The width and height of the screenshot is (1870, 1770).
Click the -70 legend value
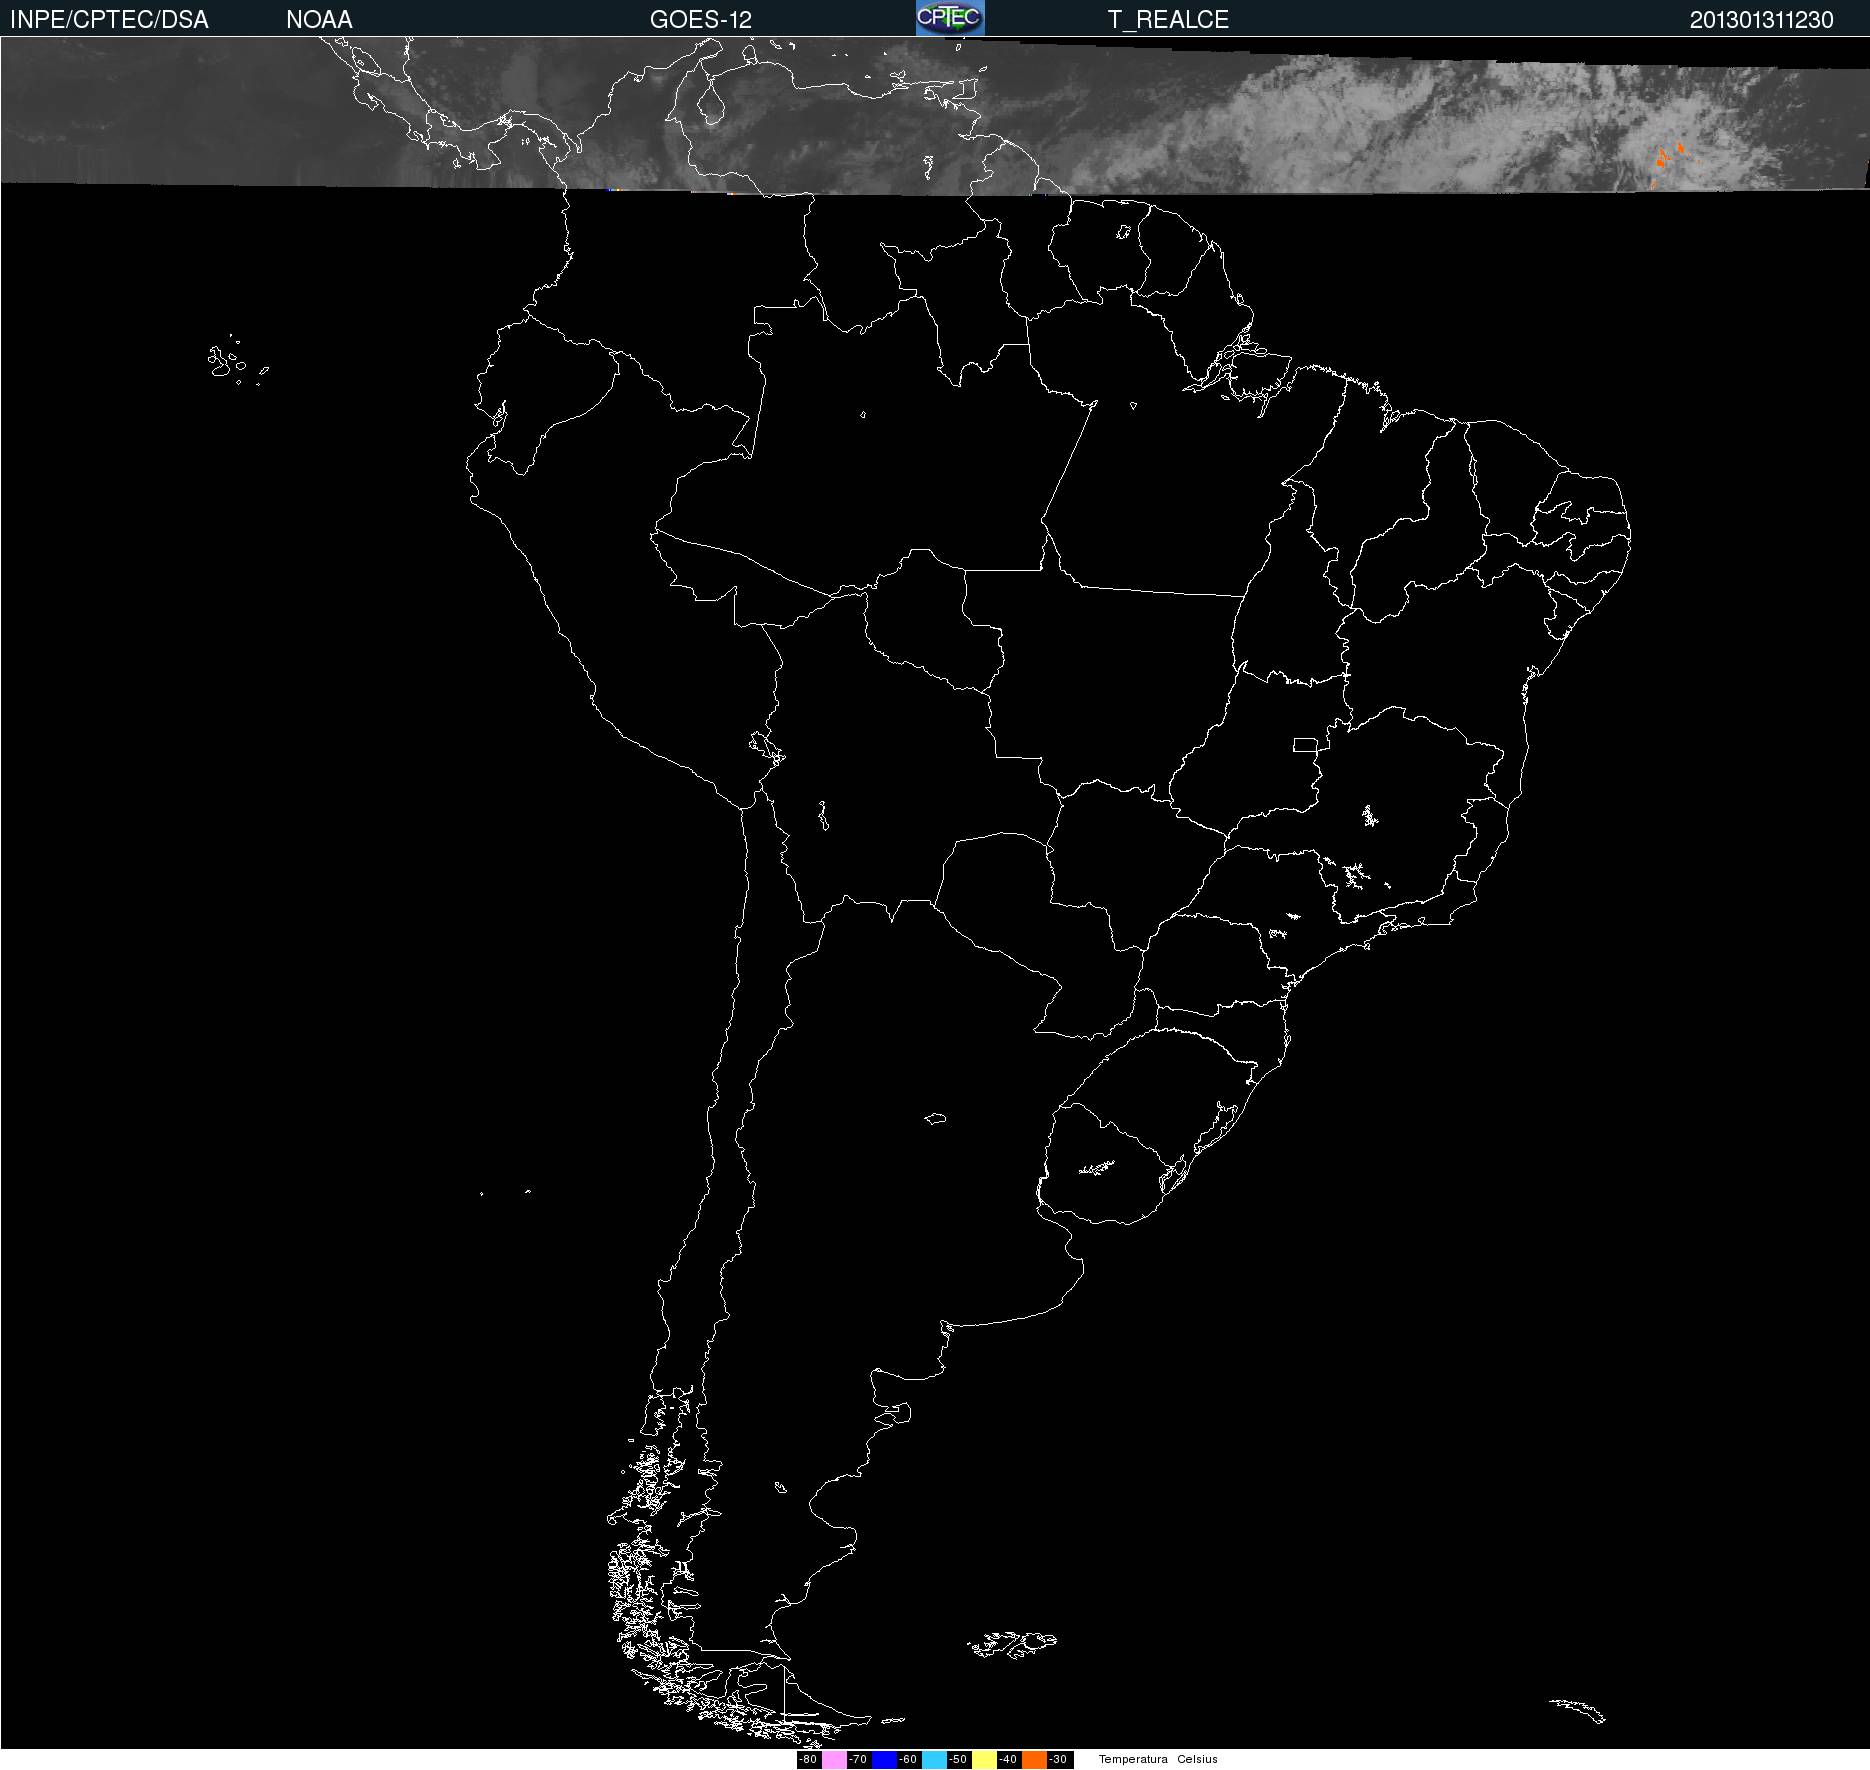[858, 1760]
